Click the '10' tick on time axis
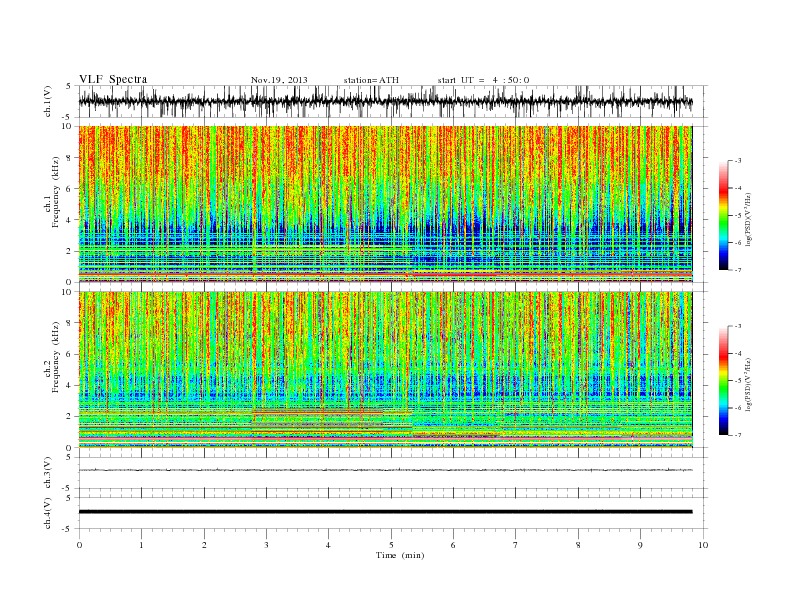The width and height of the screenshot is (792, 612). point(703,545)
